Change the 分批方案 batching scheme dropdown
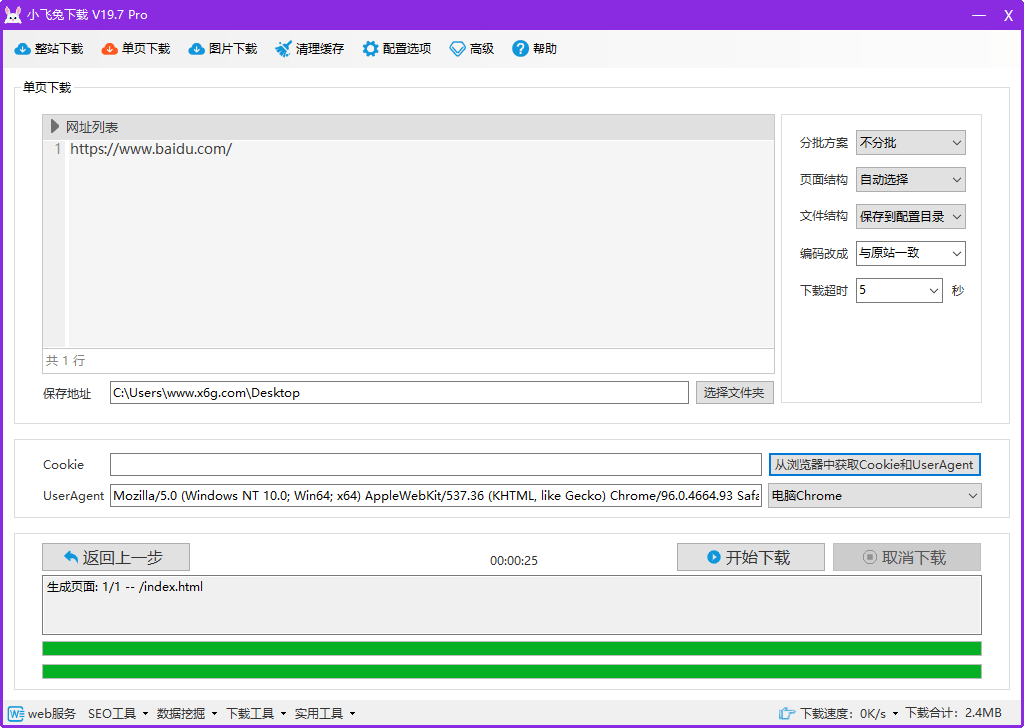Image resolution: width=1024 pixels, height=728 pixels. coord(910,142)
